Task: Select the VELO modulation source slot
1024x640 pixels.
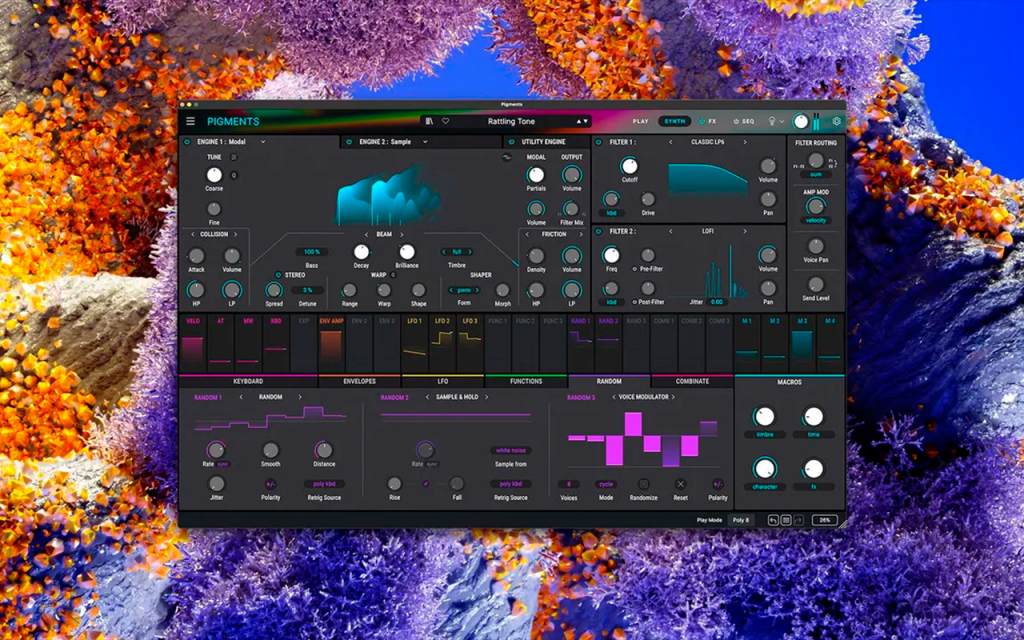Action: [x=193, y=344]
